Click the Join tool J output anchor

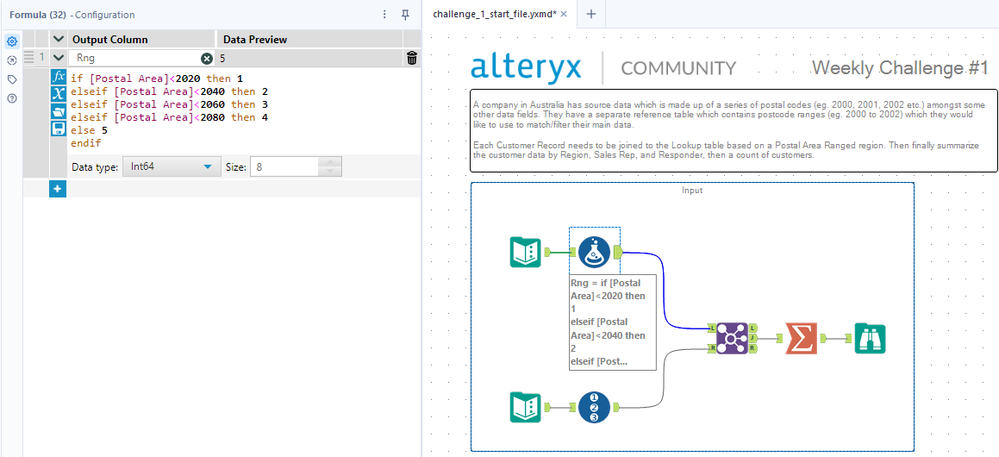tap(752, 338)
